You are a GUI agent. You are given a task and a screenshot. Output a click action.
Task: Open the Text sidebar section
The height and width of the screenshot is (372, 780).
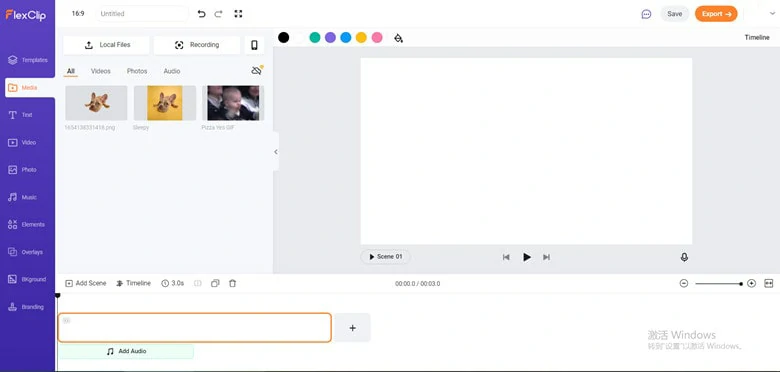click(21, 115)
